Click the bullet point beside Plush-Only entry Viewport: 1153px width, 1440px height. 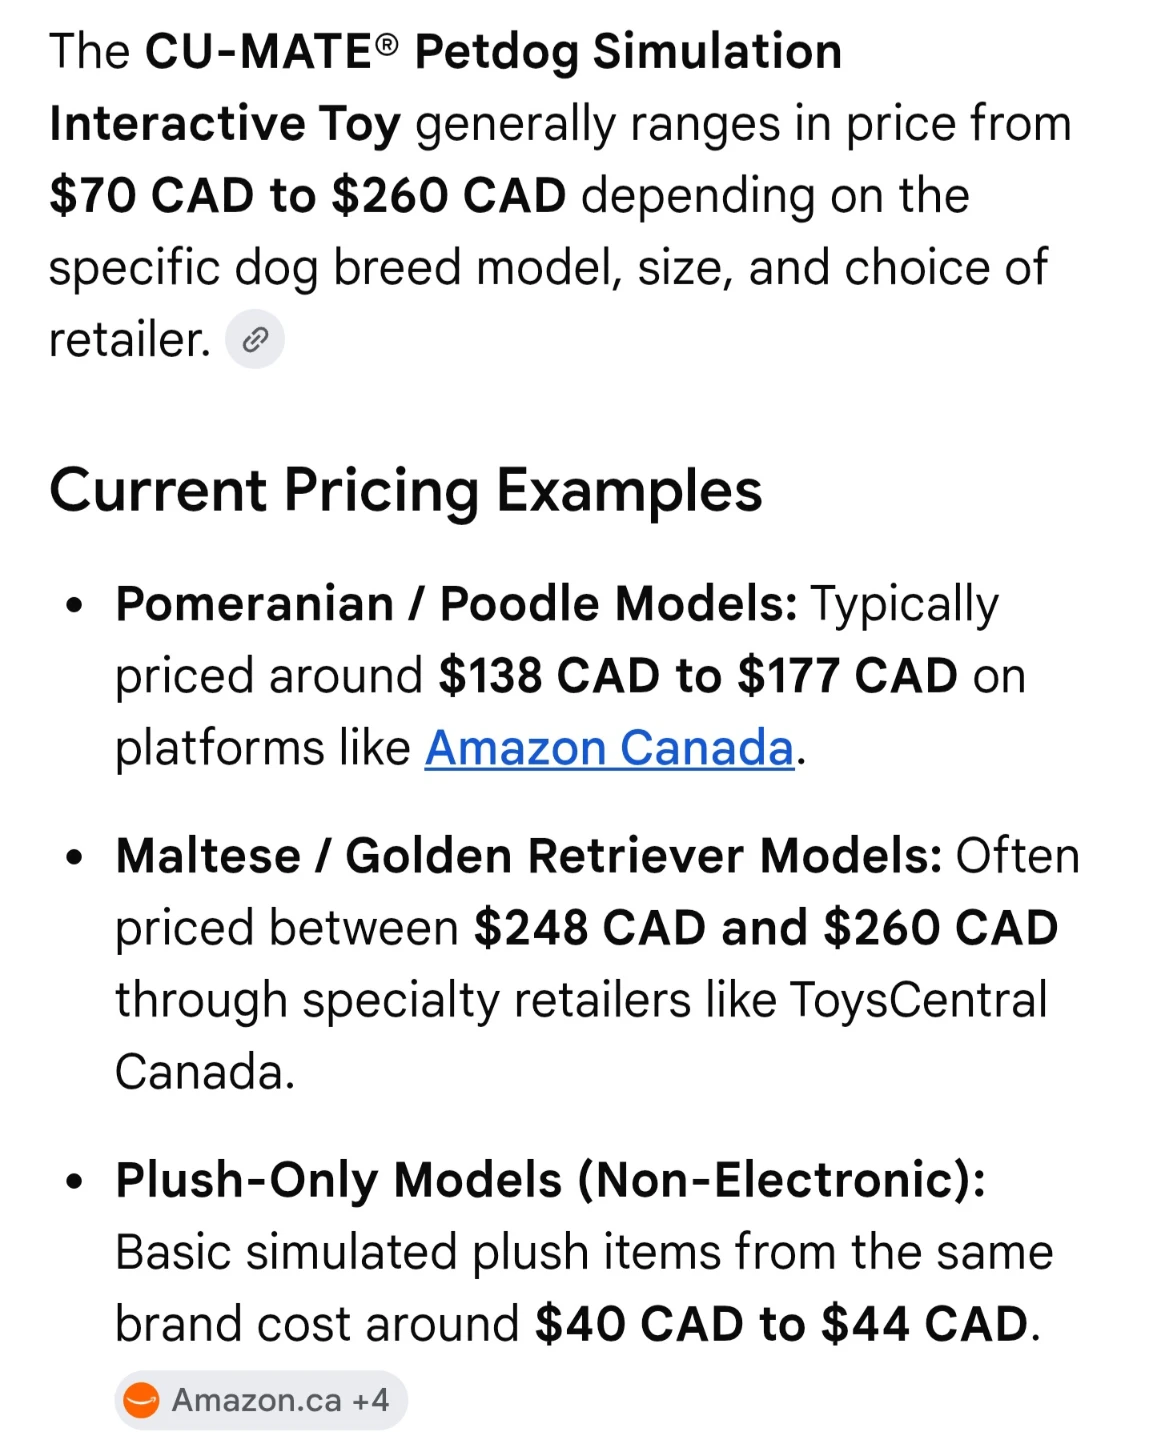click(x=74, y=1182)
